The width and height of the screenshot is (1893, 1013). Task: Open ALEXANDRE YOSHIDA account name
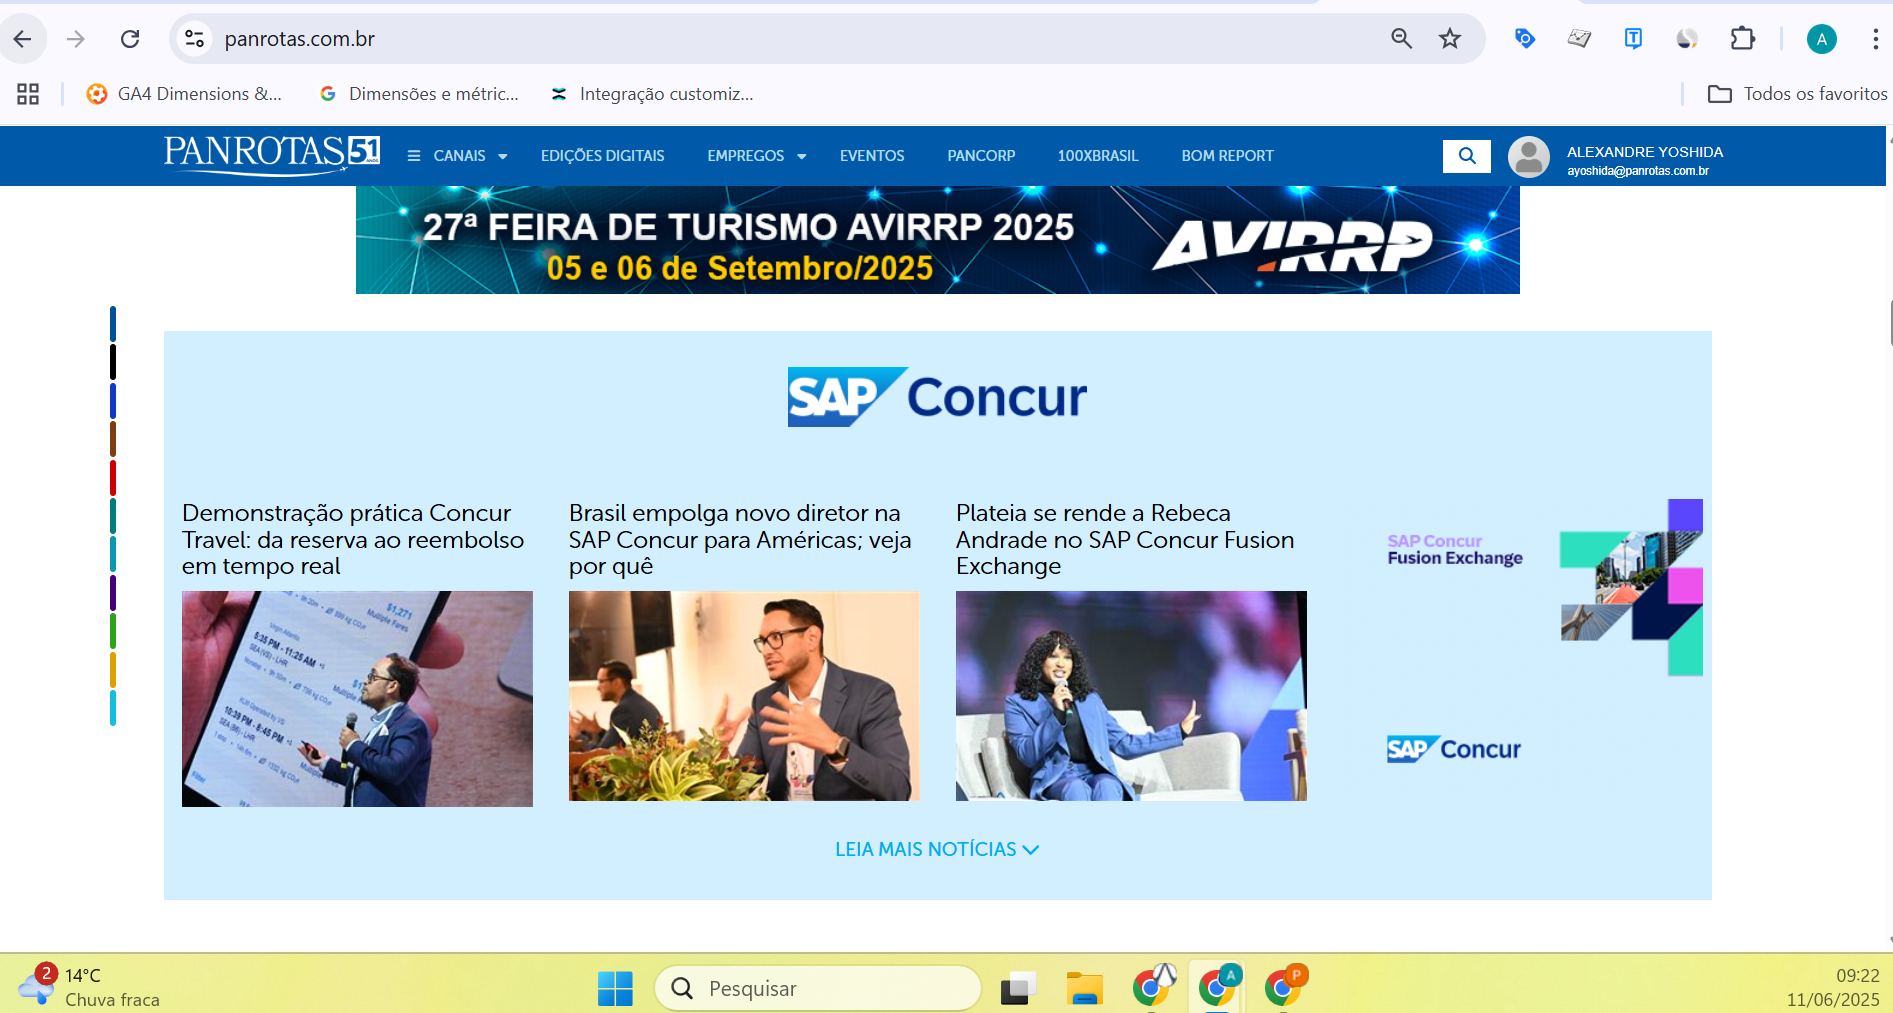pyautogui.click(x=1645, y=152)
